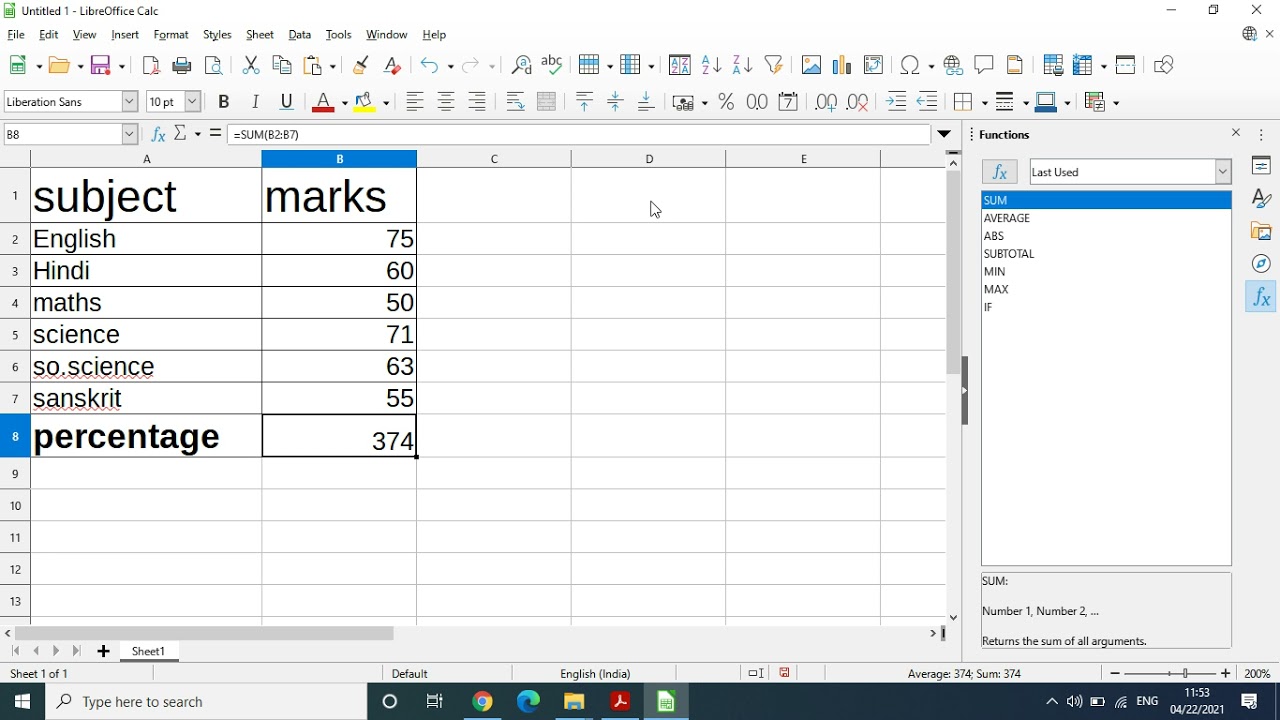Click the Undo arrow icon
The width and height of the screenshot is (1280, 720).
click(429, 65)
